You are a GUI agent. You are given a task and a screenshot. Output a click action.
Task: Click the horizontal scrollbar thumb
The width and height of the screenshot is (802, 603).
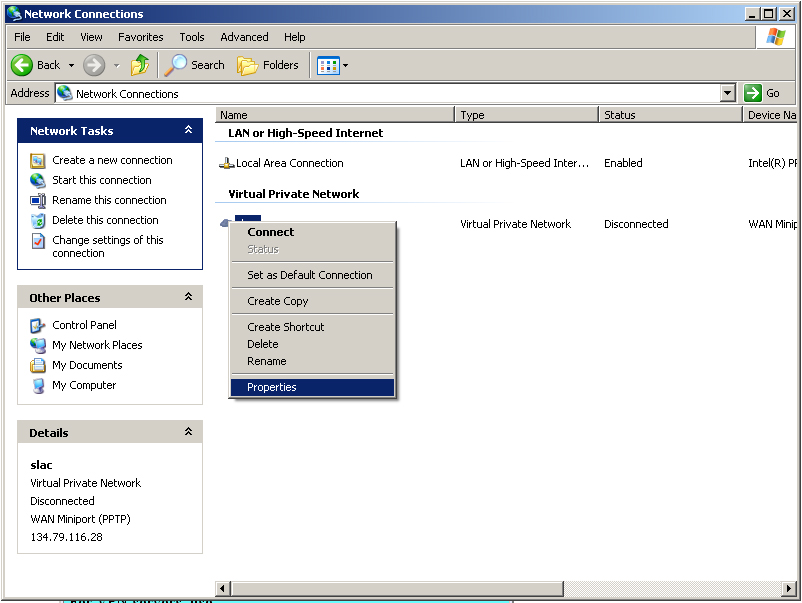click(397, 588)
